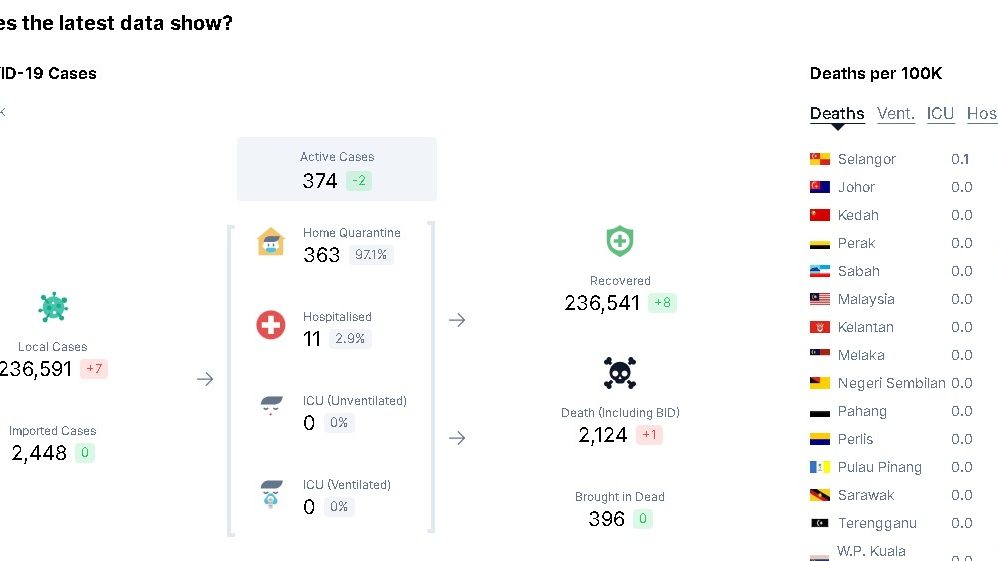The image size is (998, 561).
Task: Click the Imported Cases count 2,448
Action: (39, 453)
